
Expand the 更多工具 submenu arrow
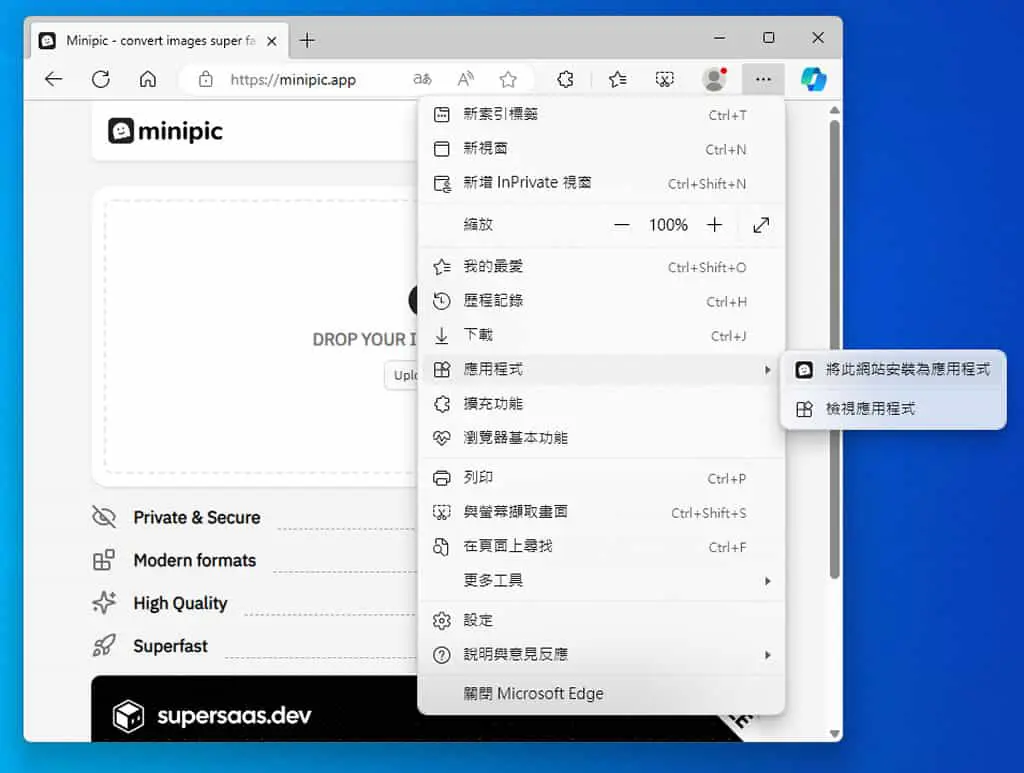point(767,580)
